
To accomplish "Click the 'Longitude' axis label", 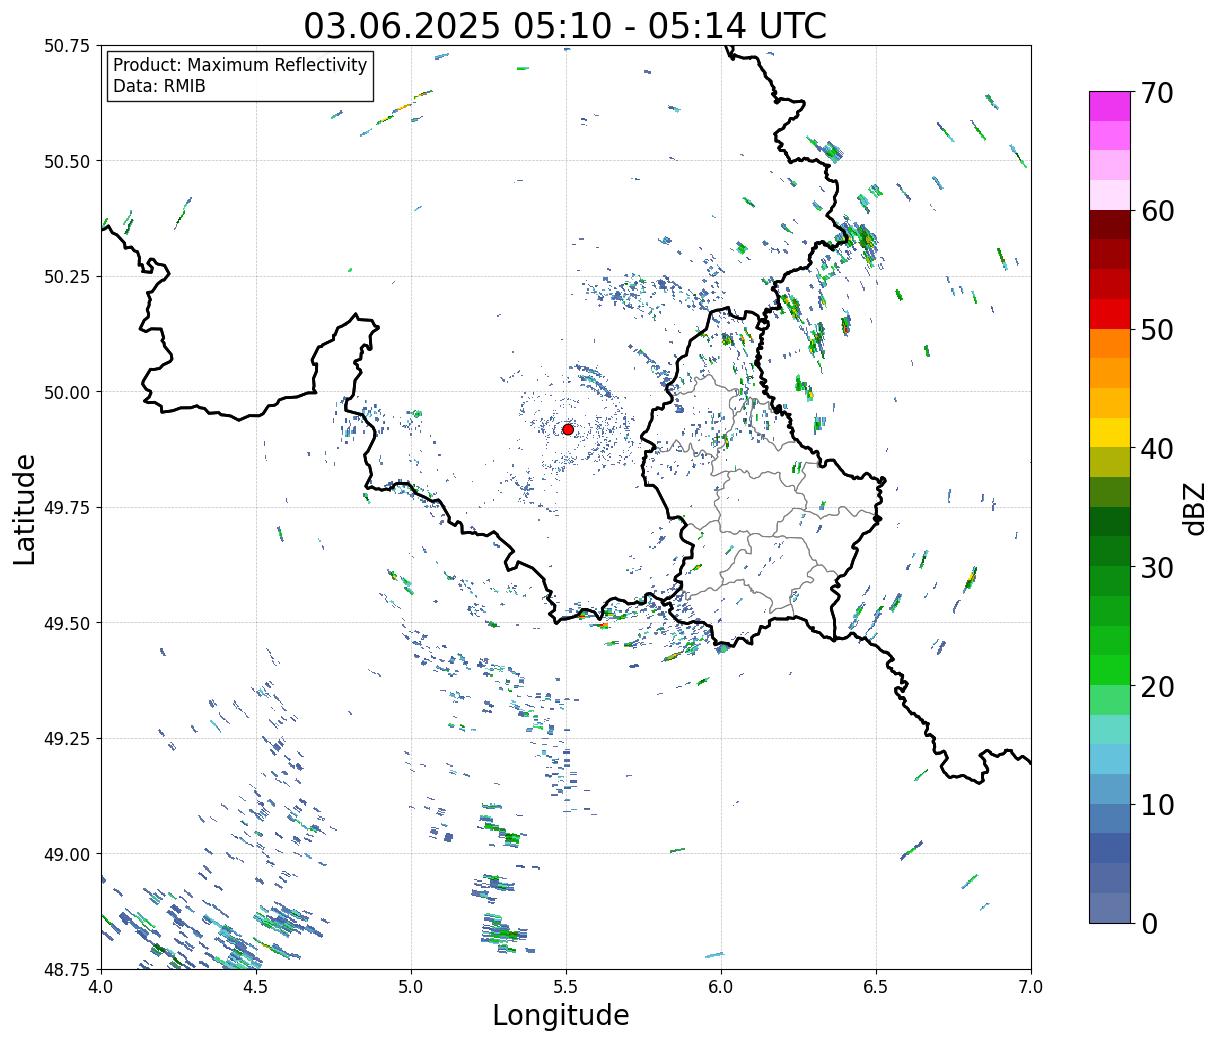I will (x=561, y=1015).
